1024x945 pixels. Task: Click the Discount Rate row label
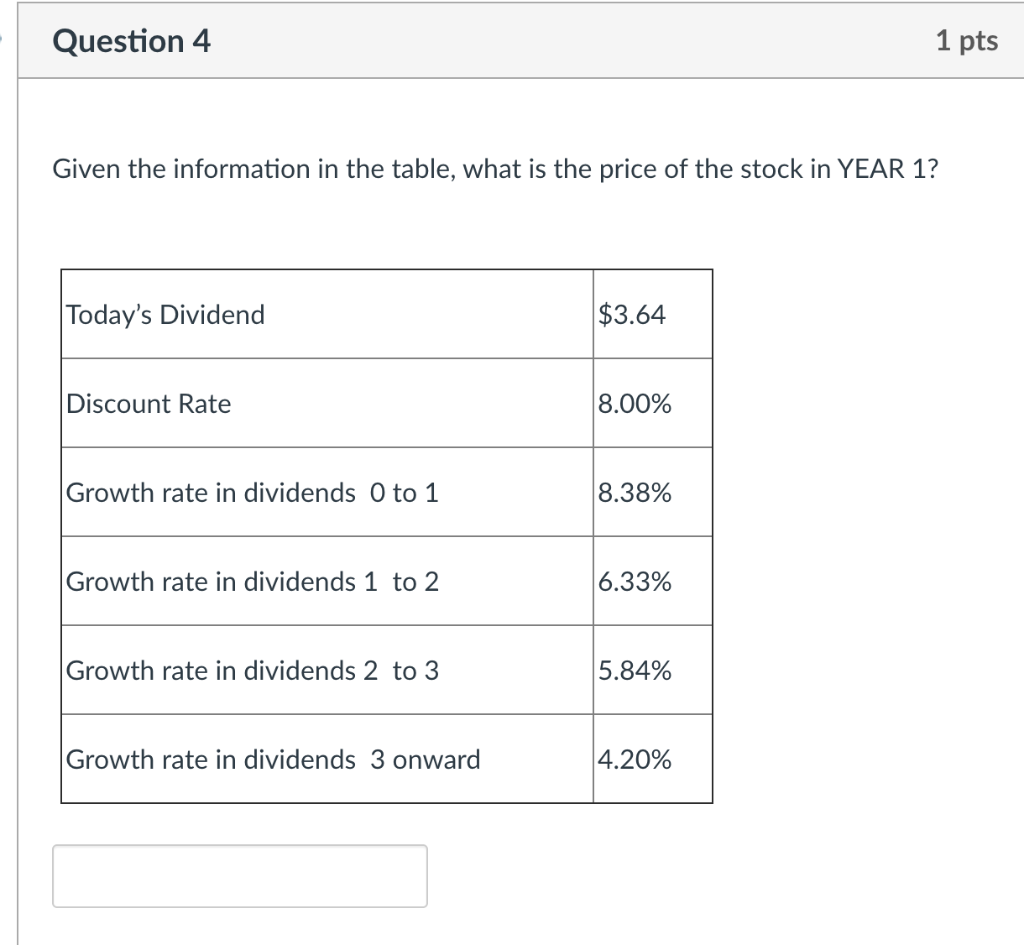(x=148, y=404)
